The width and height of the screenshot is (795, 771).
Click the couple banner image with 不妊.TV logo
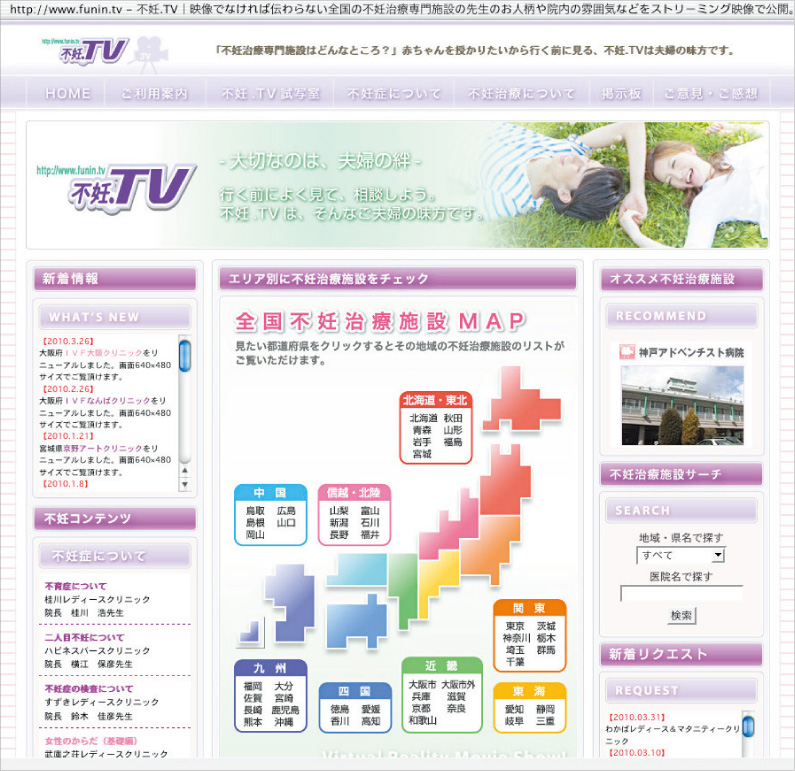pyautogui.click(x=398, y=185)
